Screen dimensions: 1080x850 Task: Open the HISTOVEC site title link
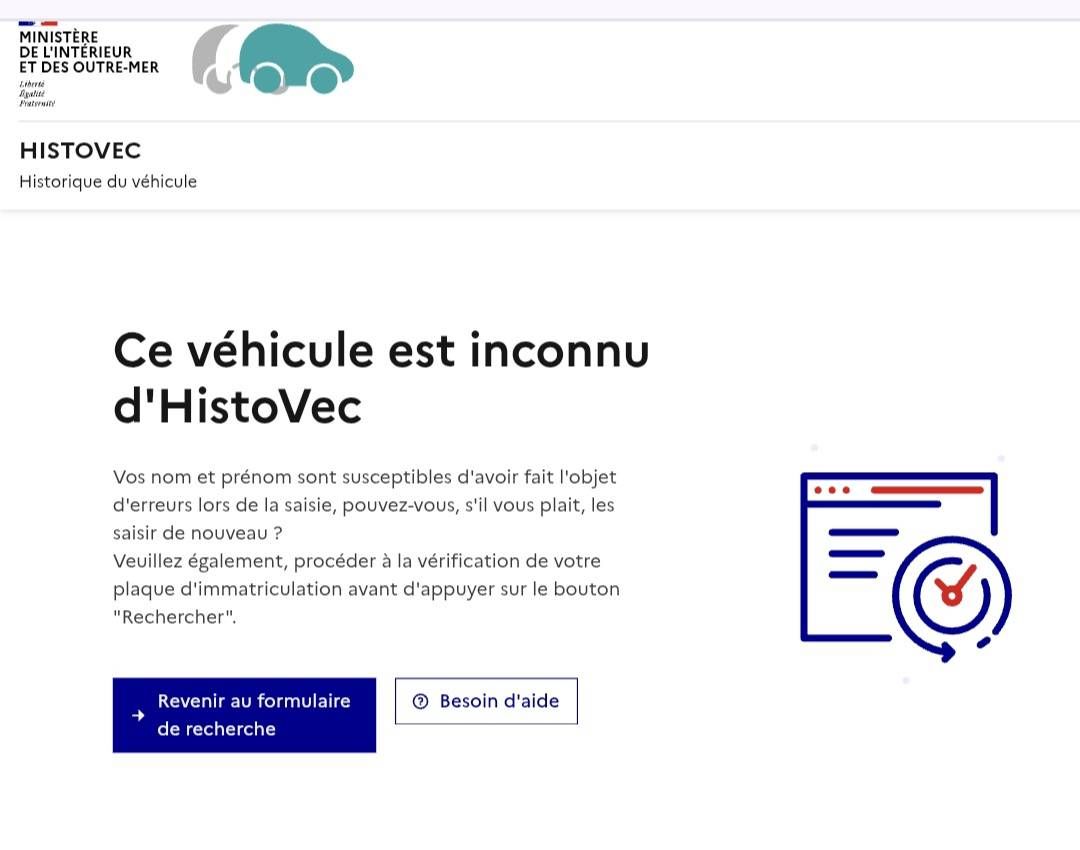coord(81,150)
